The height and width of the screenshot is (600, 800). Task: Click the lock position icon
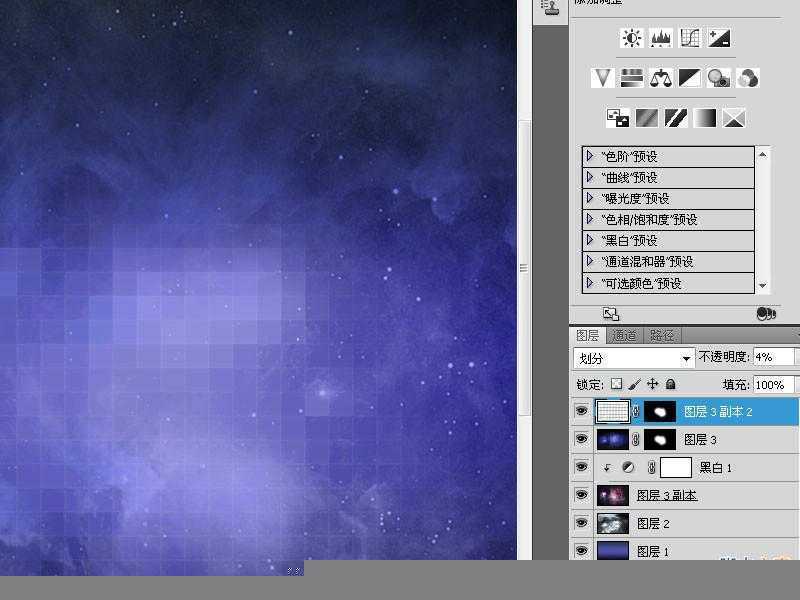pos(653,384)
